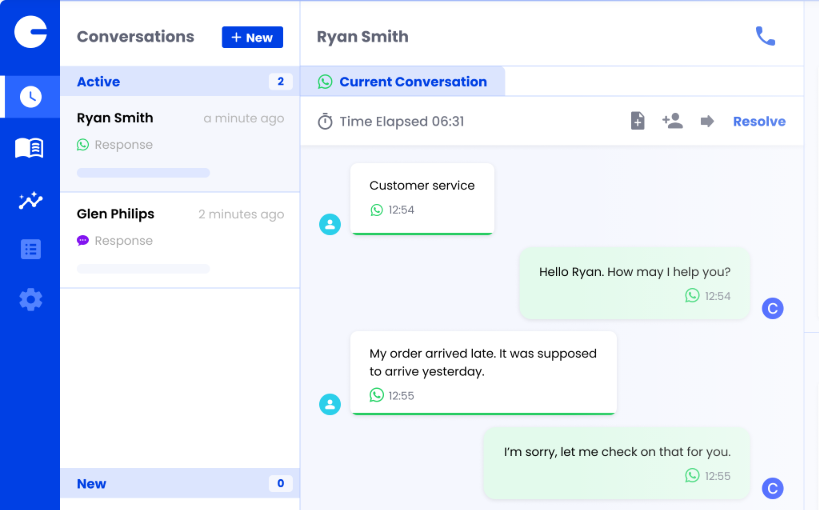Click Response label under Ryan Smith
819x510 pixels.
click(x=124, y=145)
